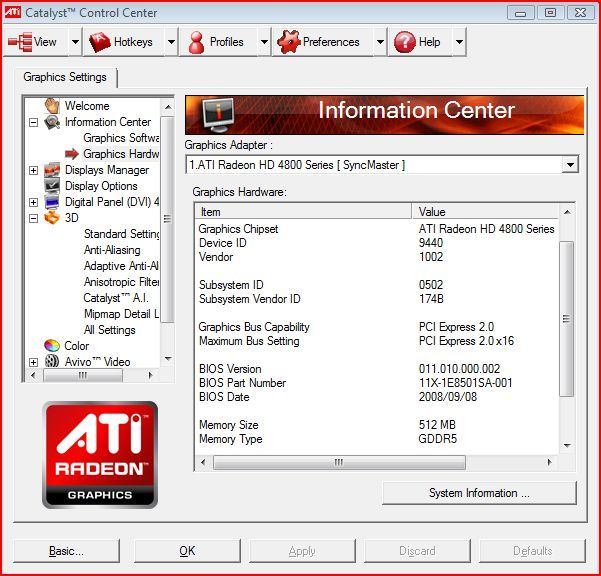Select the Subsystem Vendor ID row
This screenshot has height=576, width=601.
click(x=377, y=299)
